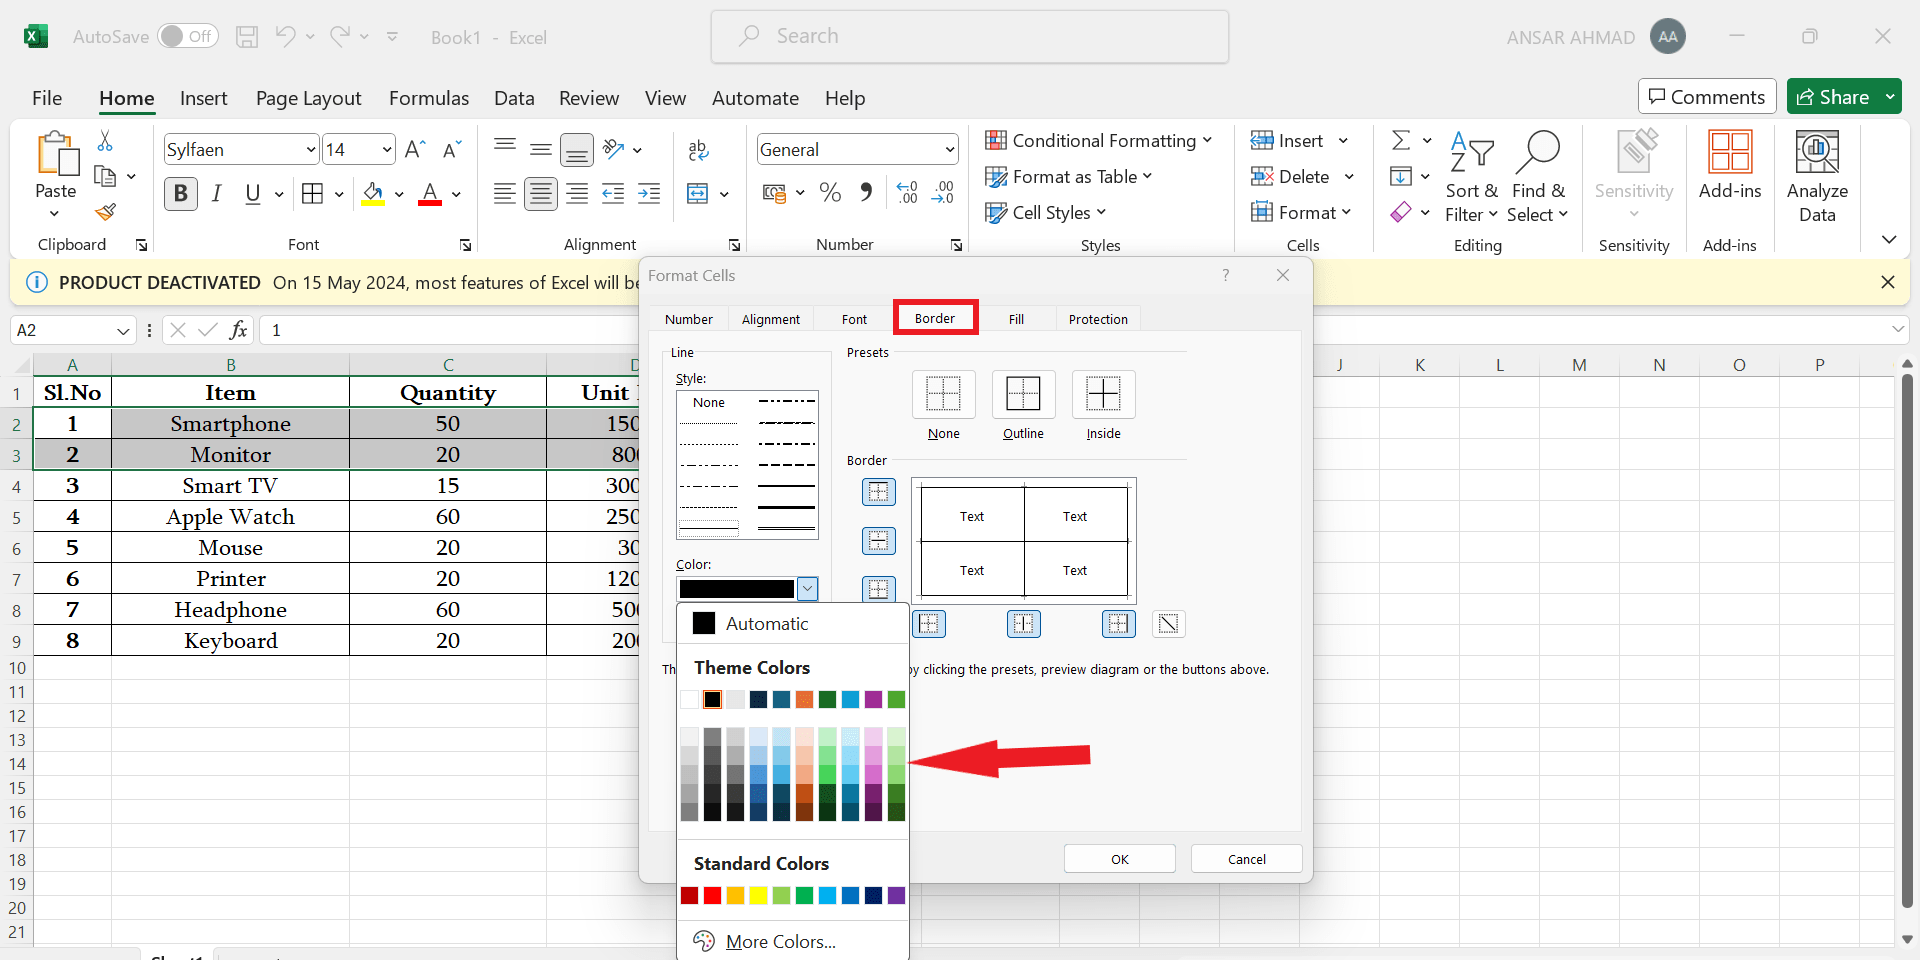
Task: Click the AutoSum icon
Action: pyautogui.click(x=1402, y=139)
